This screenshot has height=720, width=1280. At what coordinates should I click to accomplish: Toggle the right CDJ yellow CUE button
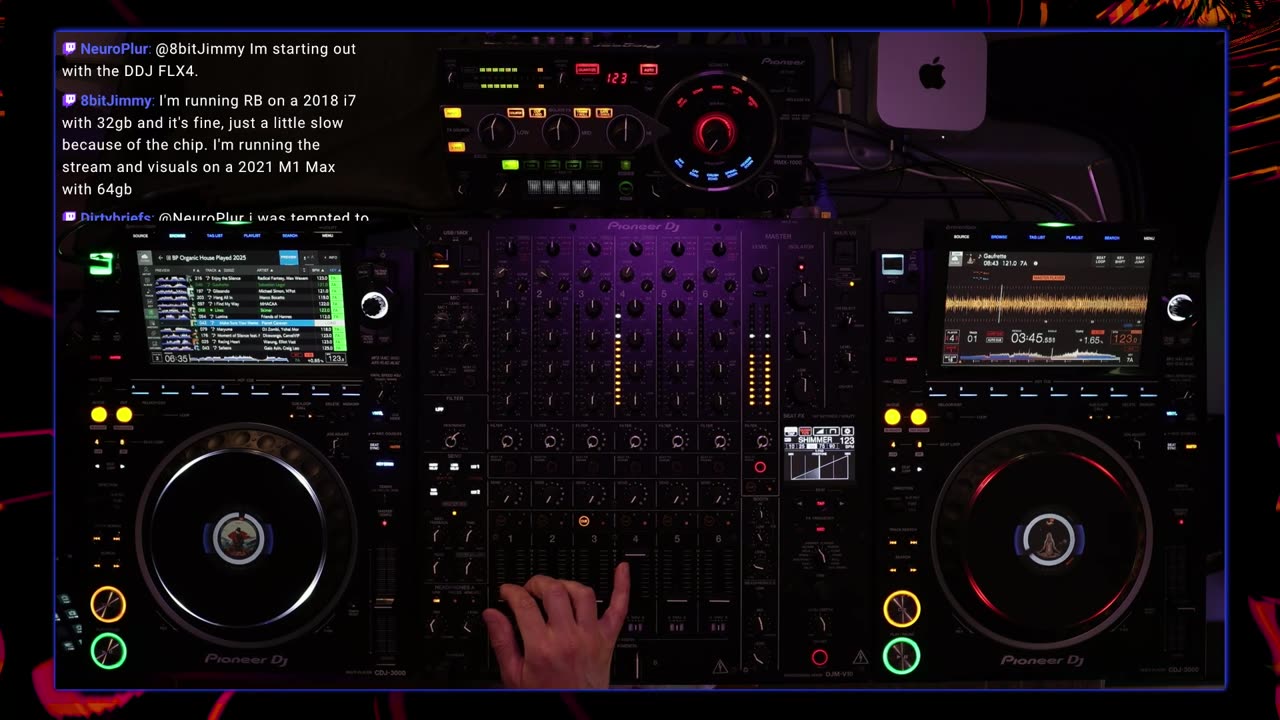(x=901, y=609)
